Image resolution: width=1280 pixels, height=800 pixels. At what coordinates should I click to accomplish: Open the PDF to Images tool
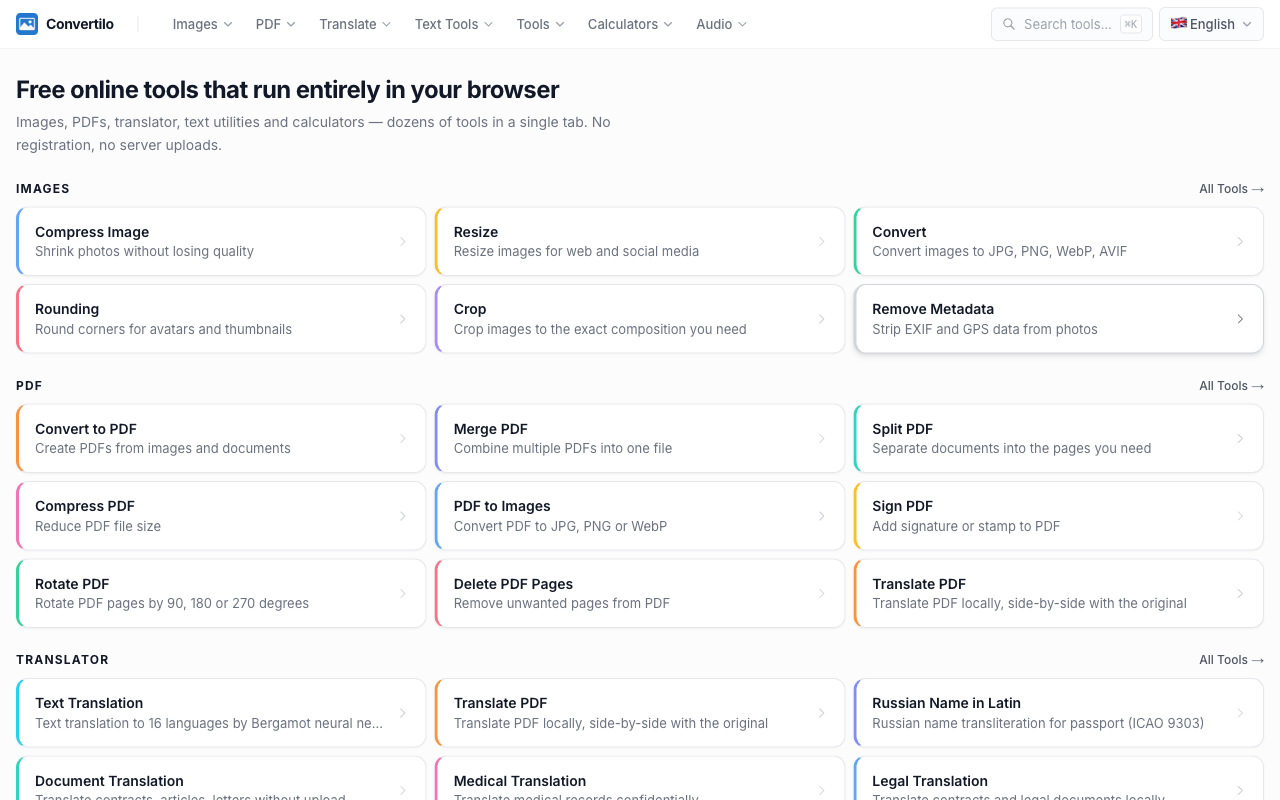pos(640,516)
